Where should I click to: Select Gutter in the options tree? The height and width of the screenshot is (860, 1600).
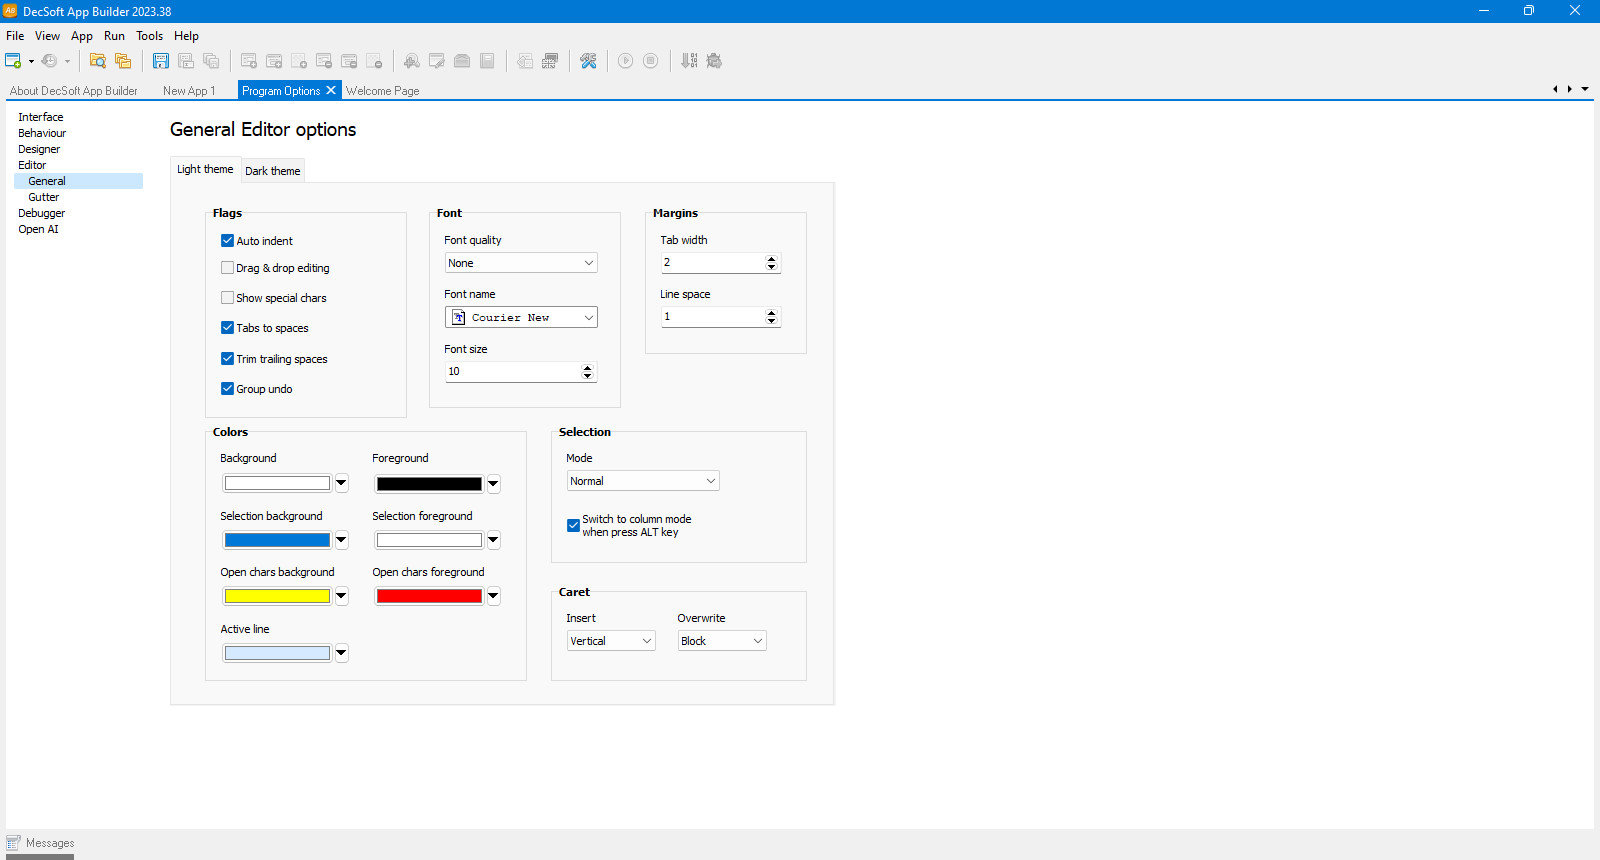(44, 197)
